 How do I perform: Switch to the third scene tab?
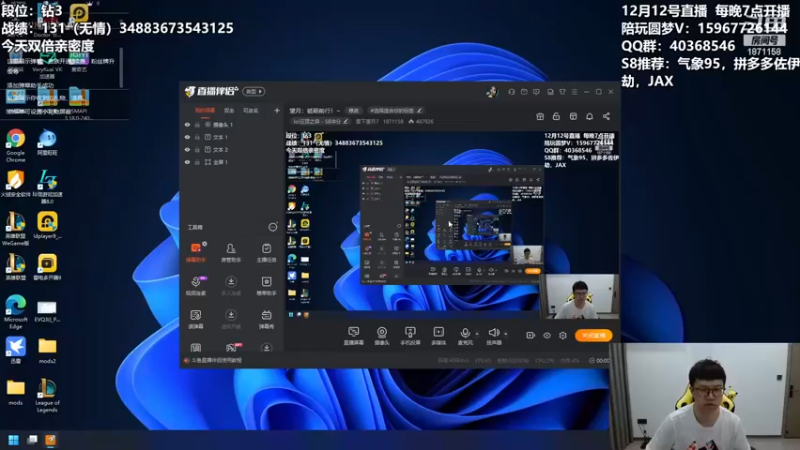[x=250, y=110]
